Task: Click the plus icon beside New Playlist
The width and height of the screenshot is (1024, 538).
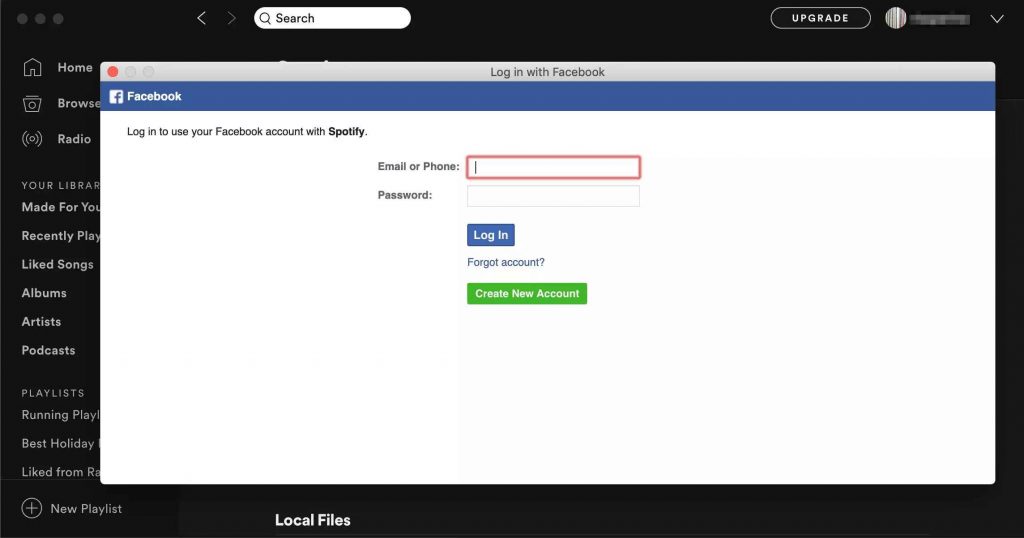Action: pos(31,508)
